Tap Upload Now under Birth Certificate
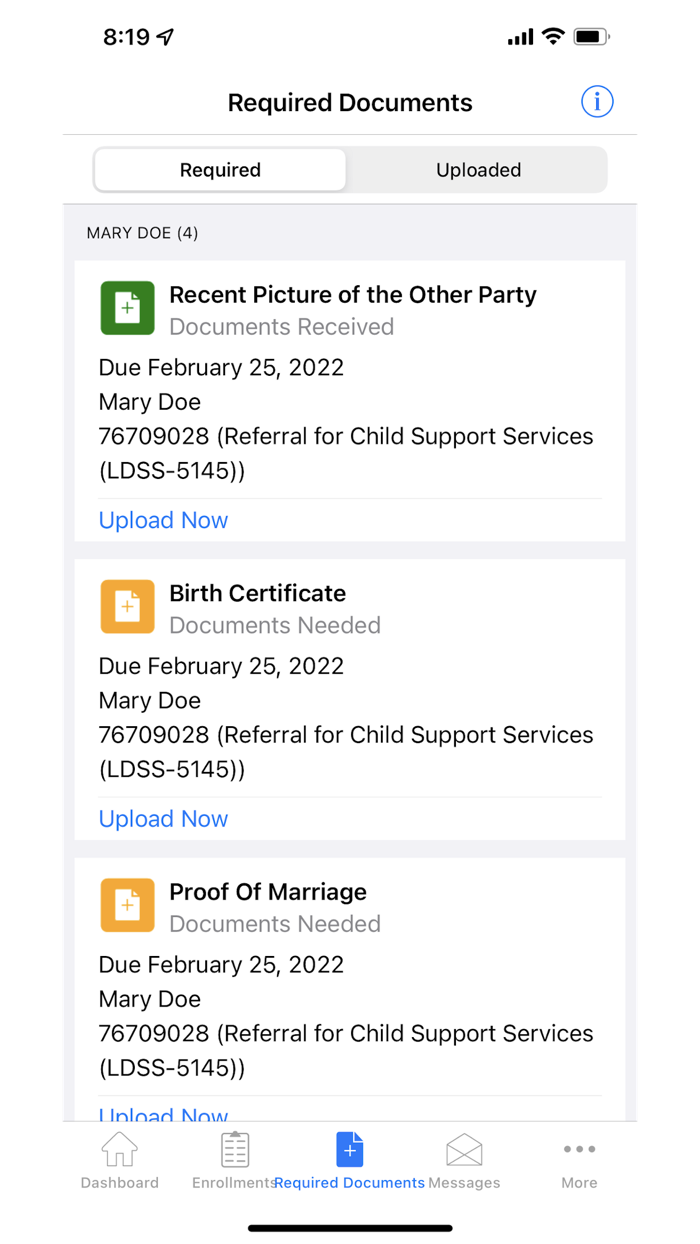The image size is (700, 1244). coord(163,818)
